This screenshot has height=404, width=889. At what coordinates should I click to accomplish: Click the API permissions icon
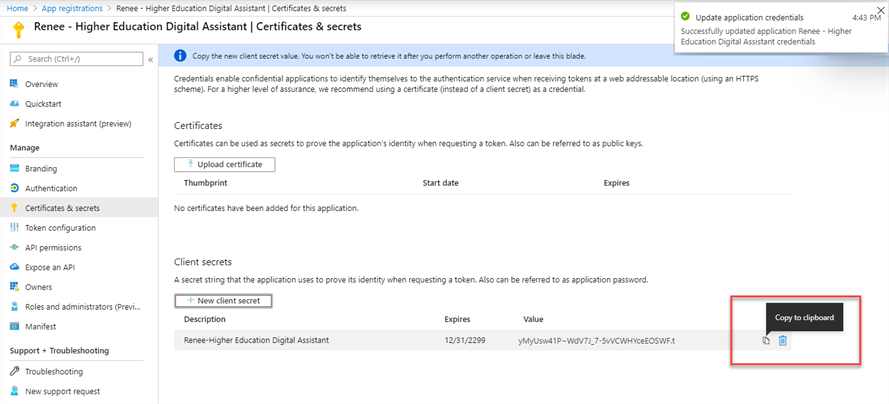click(x=15, y=248)
